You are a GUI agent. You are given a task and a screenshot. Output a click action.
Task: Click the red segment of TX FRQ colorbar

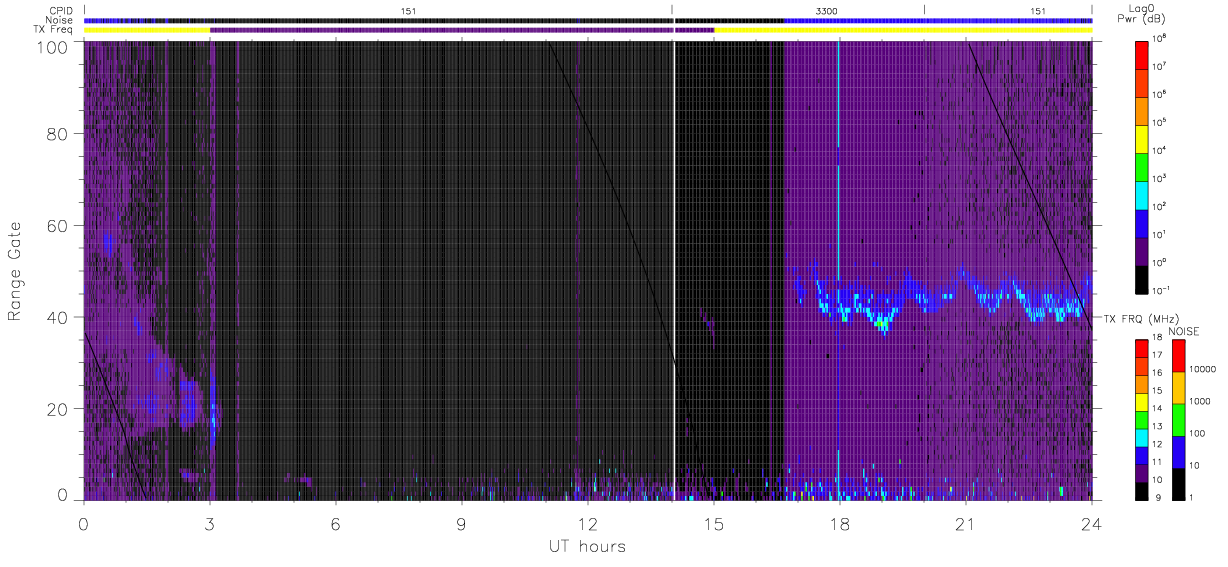point(1143,347)
